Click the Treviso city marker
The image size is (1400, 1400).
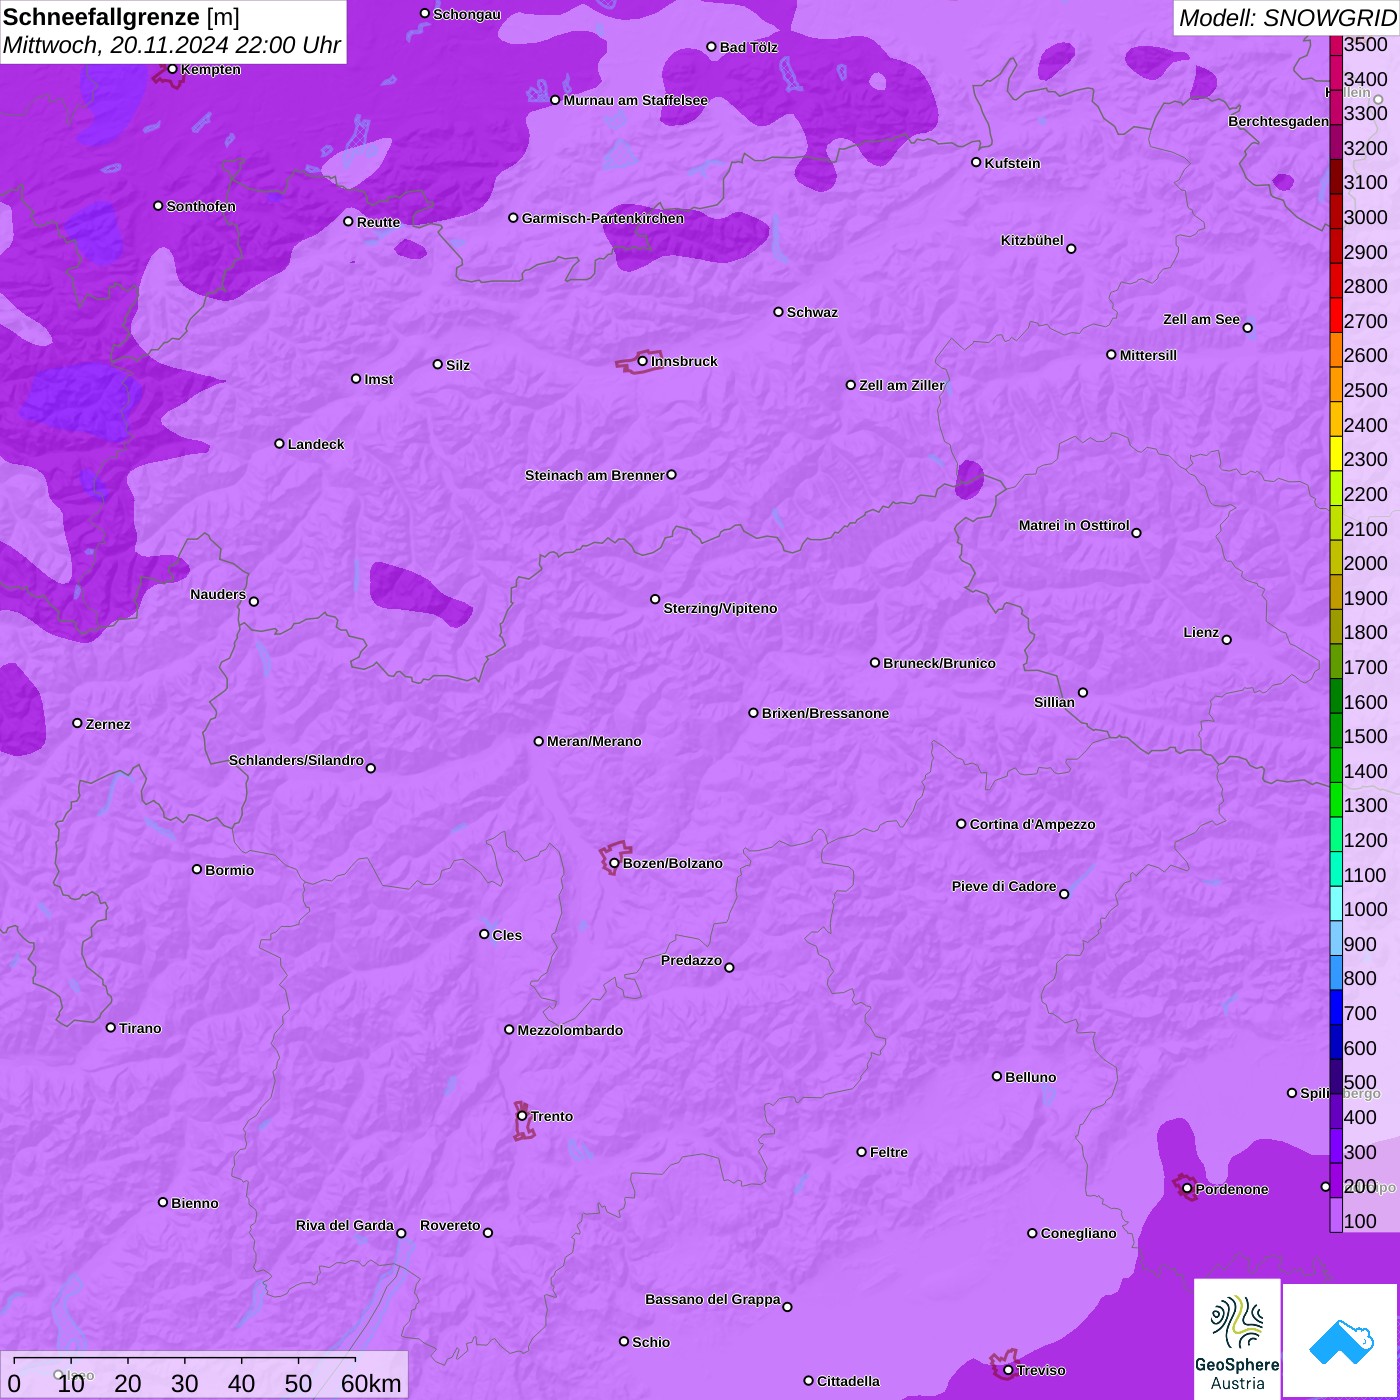(1008, 1370)
